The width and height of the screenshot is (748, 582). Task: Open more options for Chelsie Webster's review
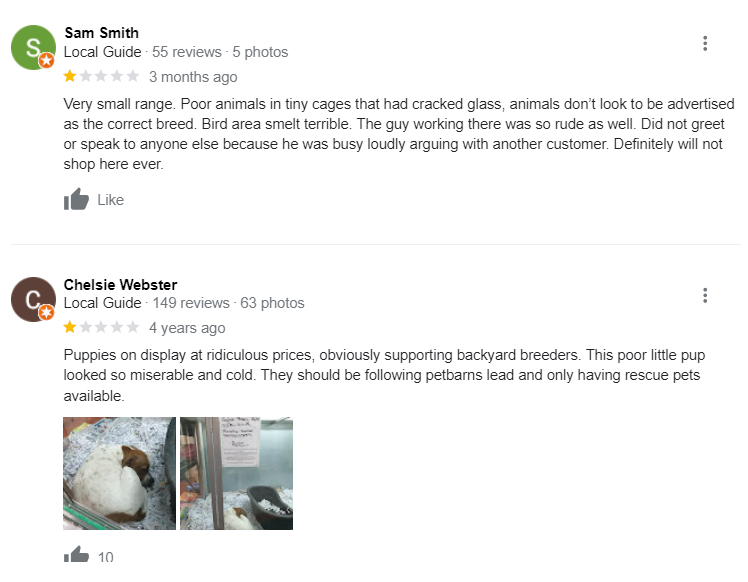[705, 295]
